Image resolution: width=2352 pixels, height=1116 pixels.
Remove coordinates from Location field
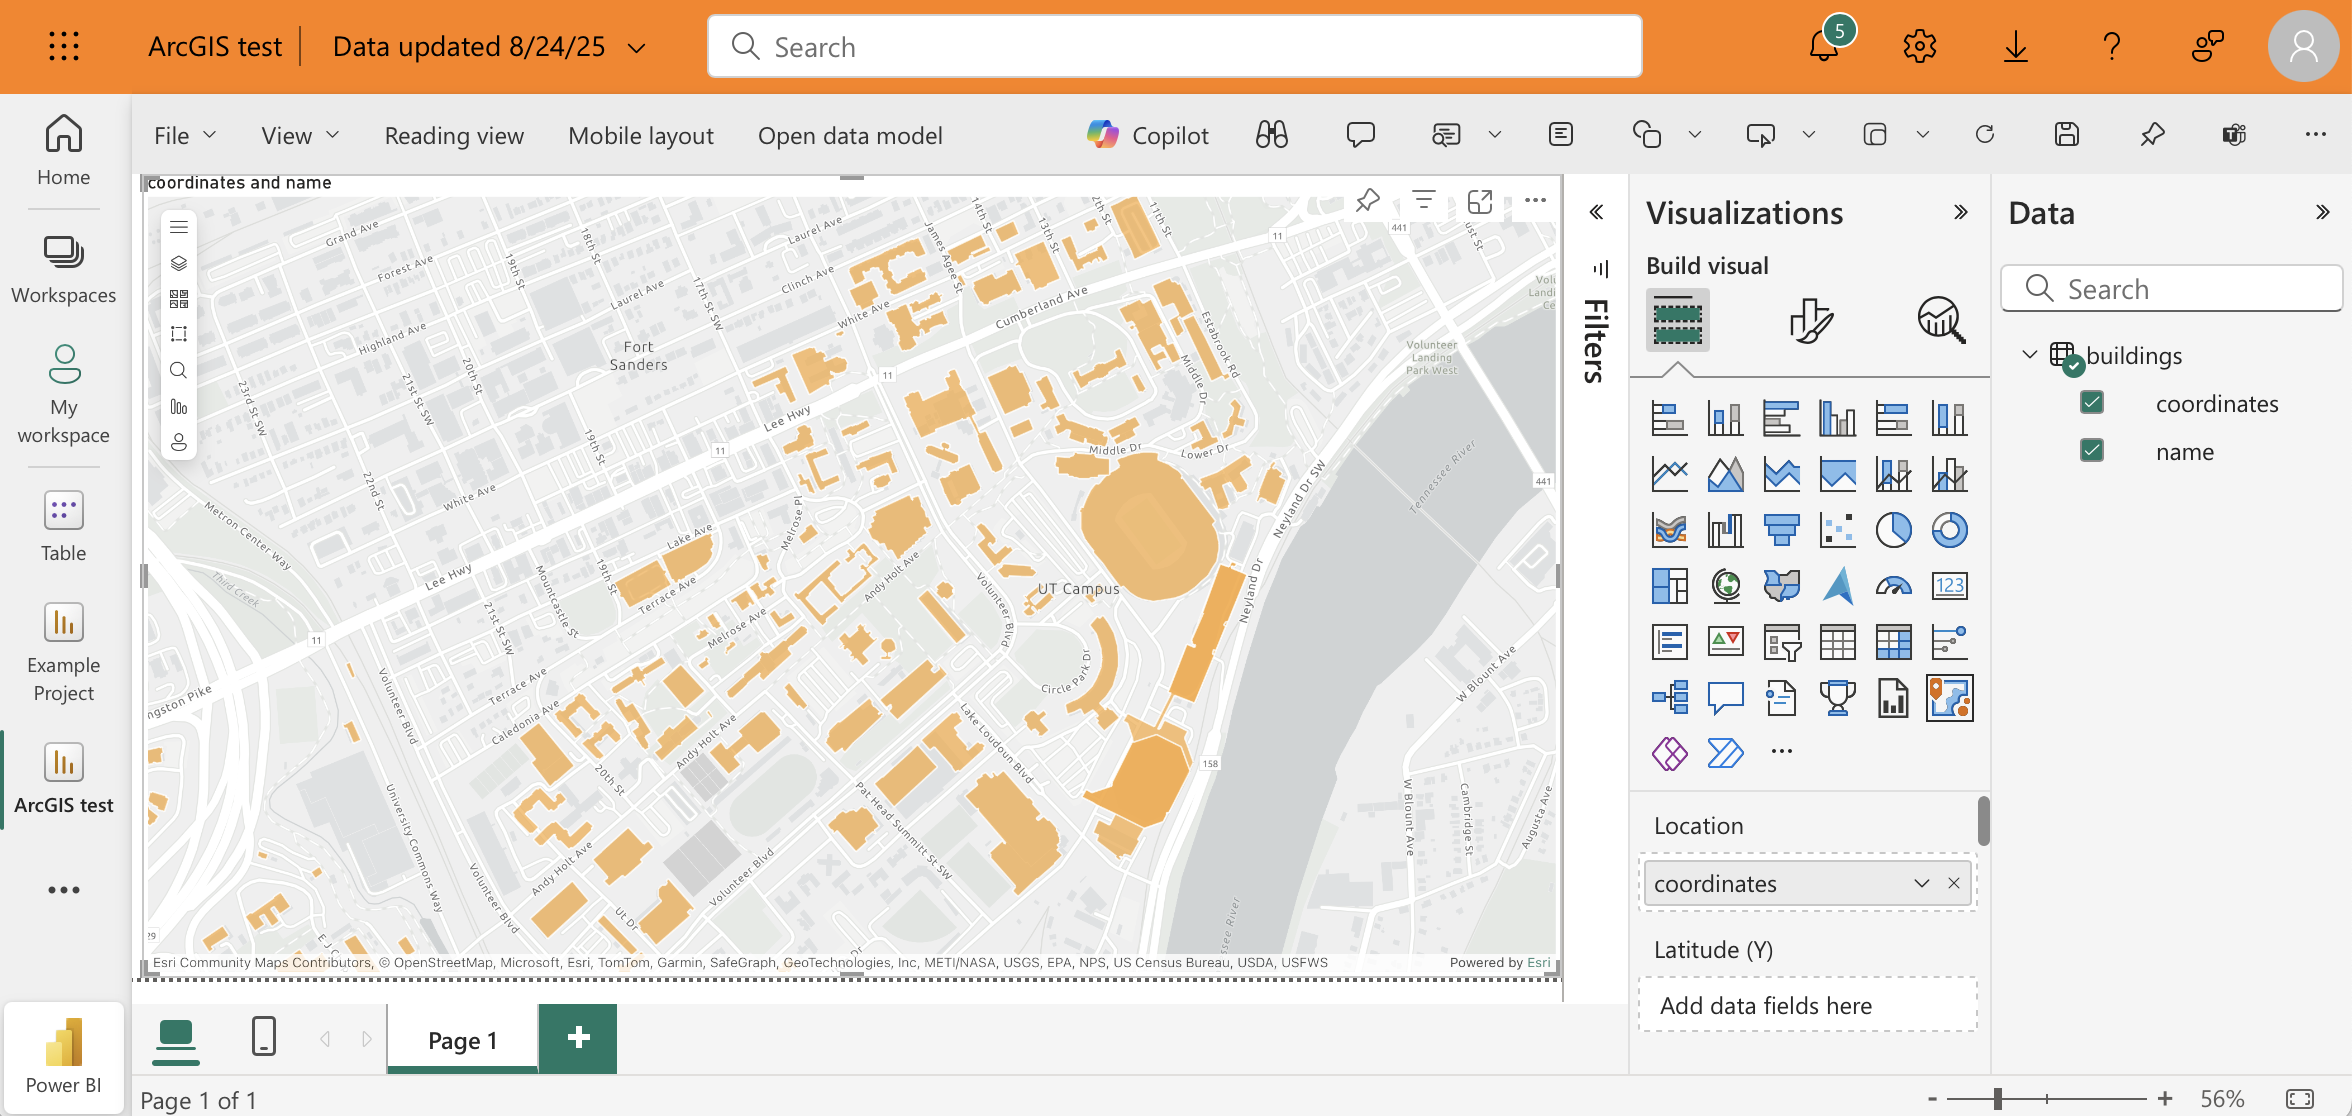point(1953,884)
